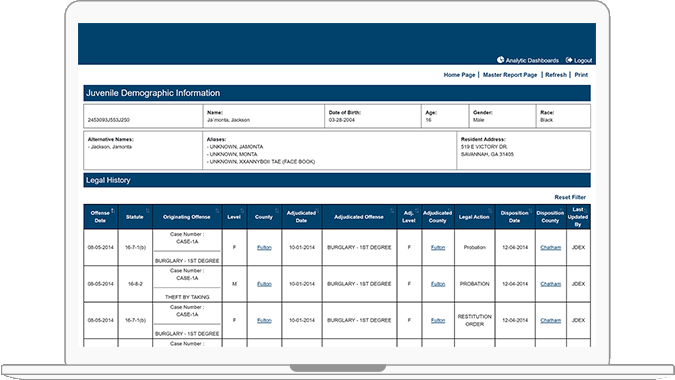Reset Filter on legal history table
Image resolution: width=675 pixels, height=380 pixels.
(570, 197)
